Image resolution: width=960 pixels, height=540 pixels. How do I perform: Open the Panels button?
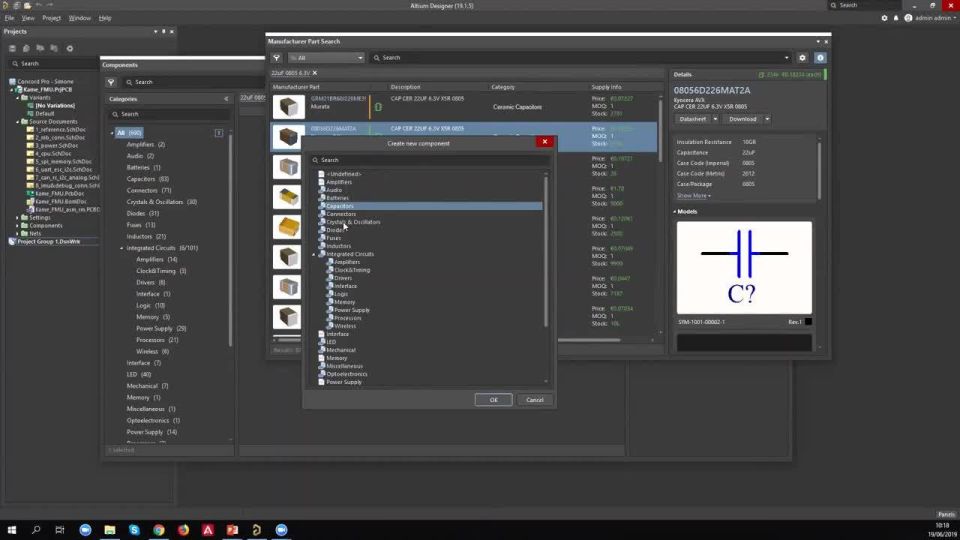pos(946,514)
